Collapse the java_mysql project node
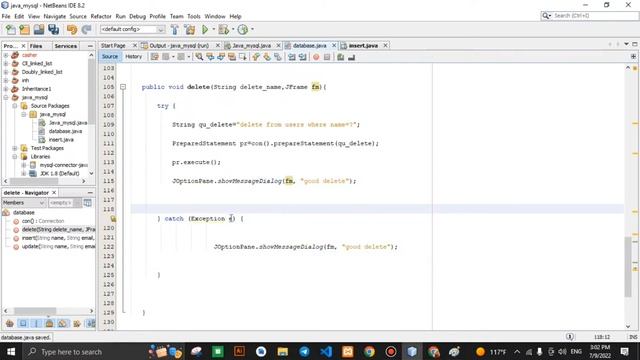Viewport: 640px width, 360px height. click(6, 97)
